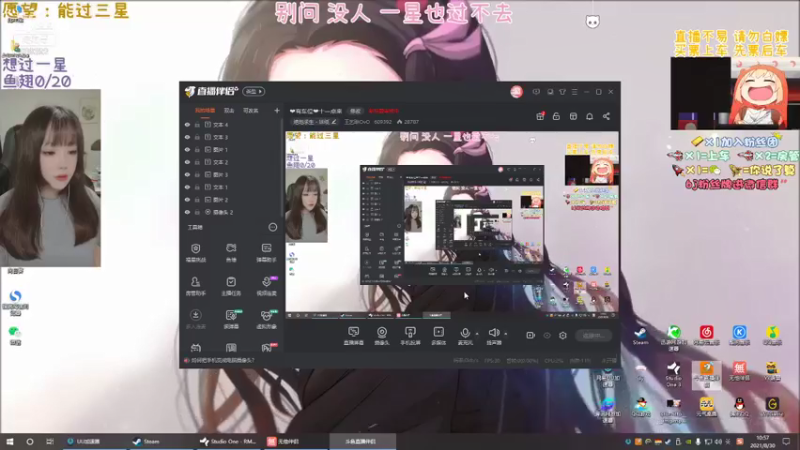
Task: Hide the 文本 1 layer
Action: tap(187, 187)
